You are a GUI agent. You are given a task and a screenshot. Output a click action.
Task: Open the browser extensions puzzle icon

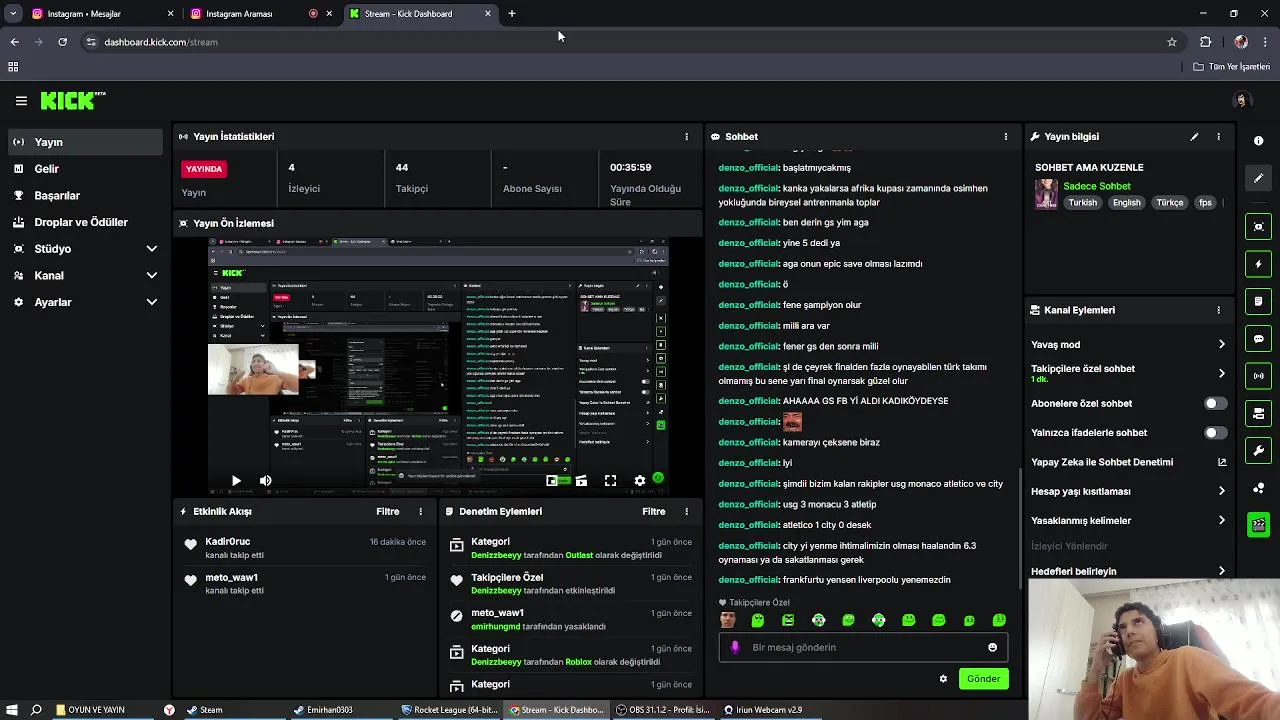(1205, 42)
